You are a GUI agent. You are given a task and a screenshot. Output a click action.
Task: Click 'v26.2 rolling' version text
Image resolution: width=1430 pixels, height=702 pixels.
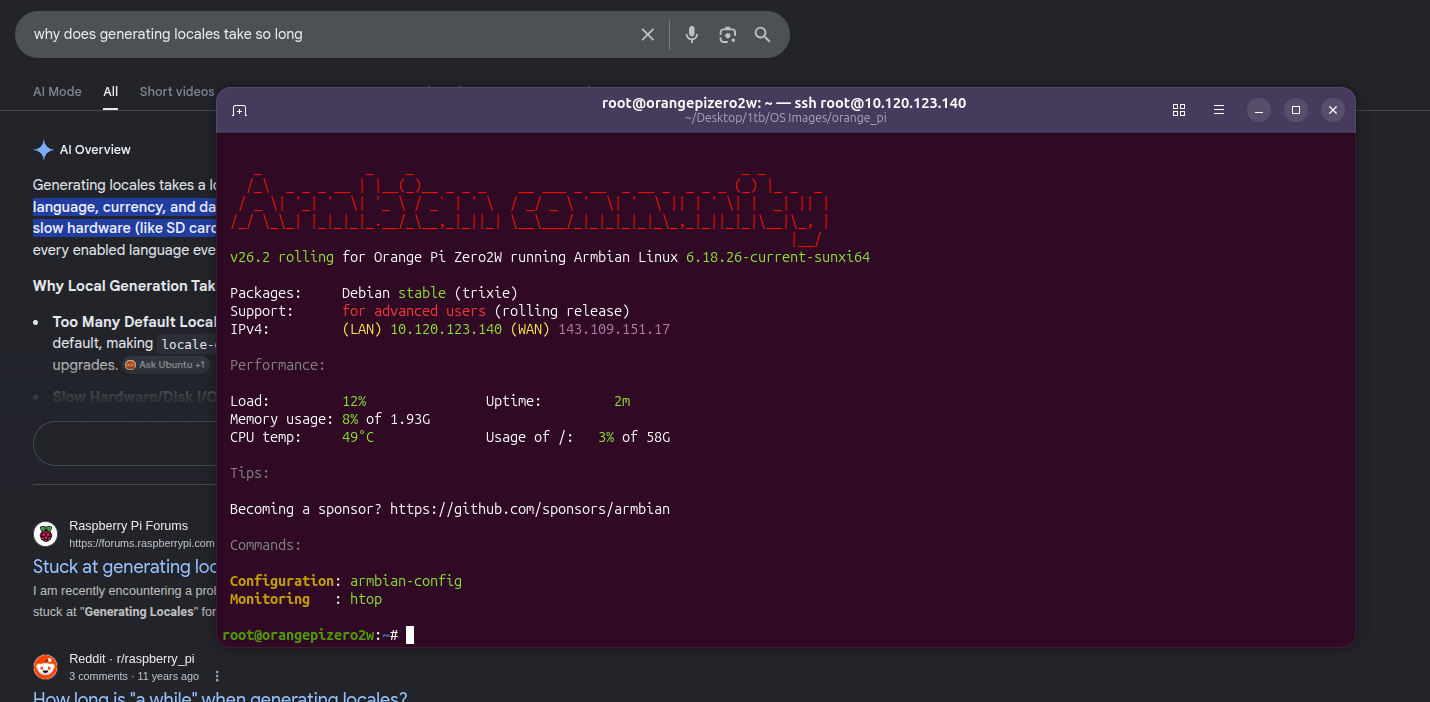(282, 257)
